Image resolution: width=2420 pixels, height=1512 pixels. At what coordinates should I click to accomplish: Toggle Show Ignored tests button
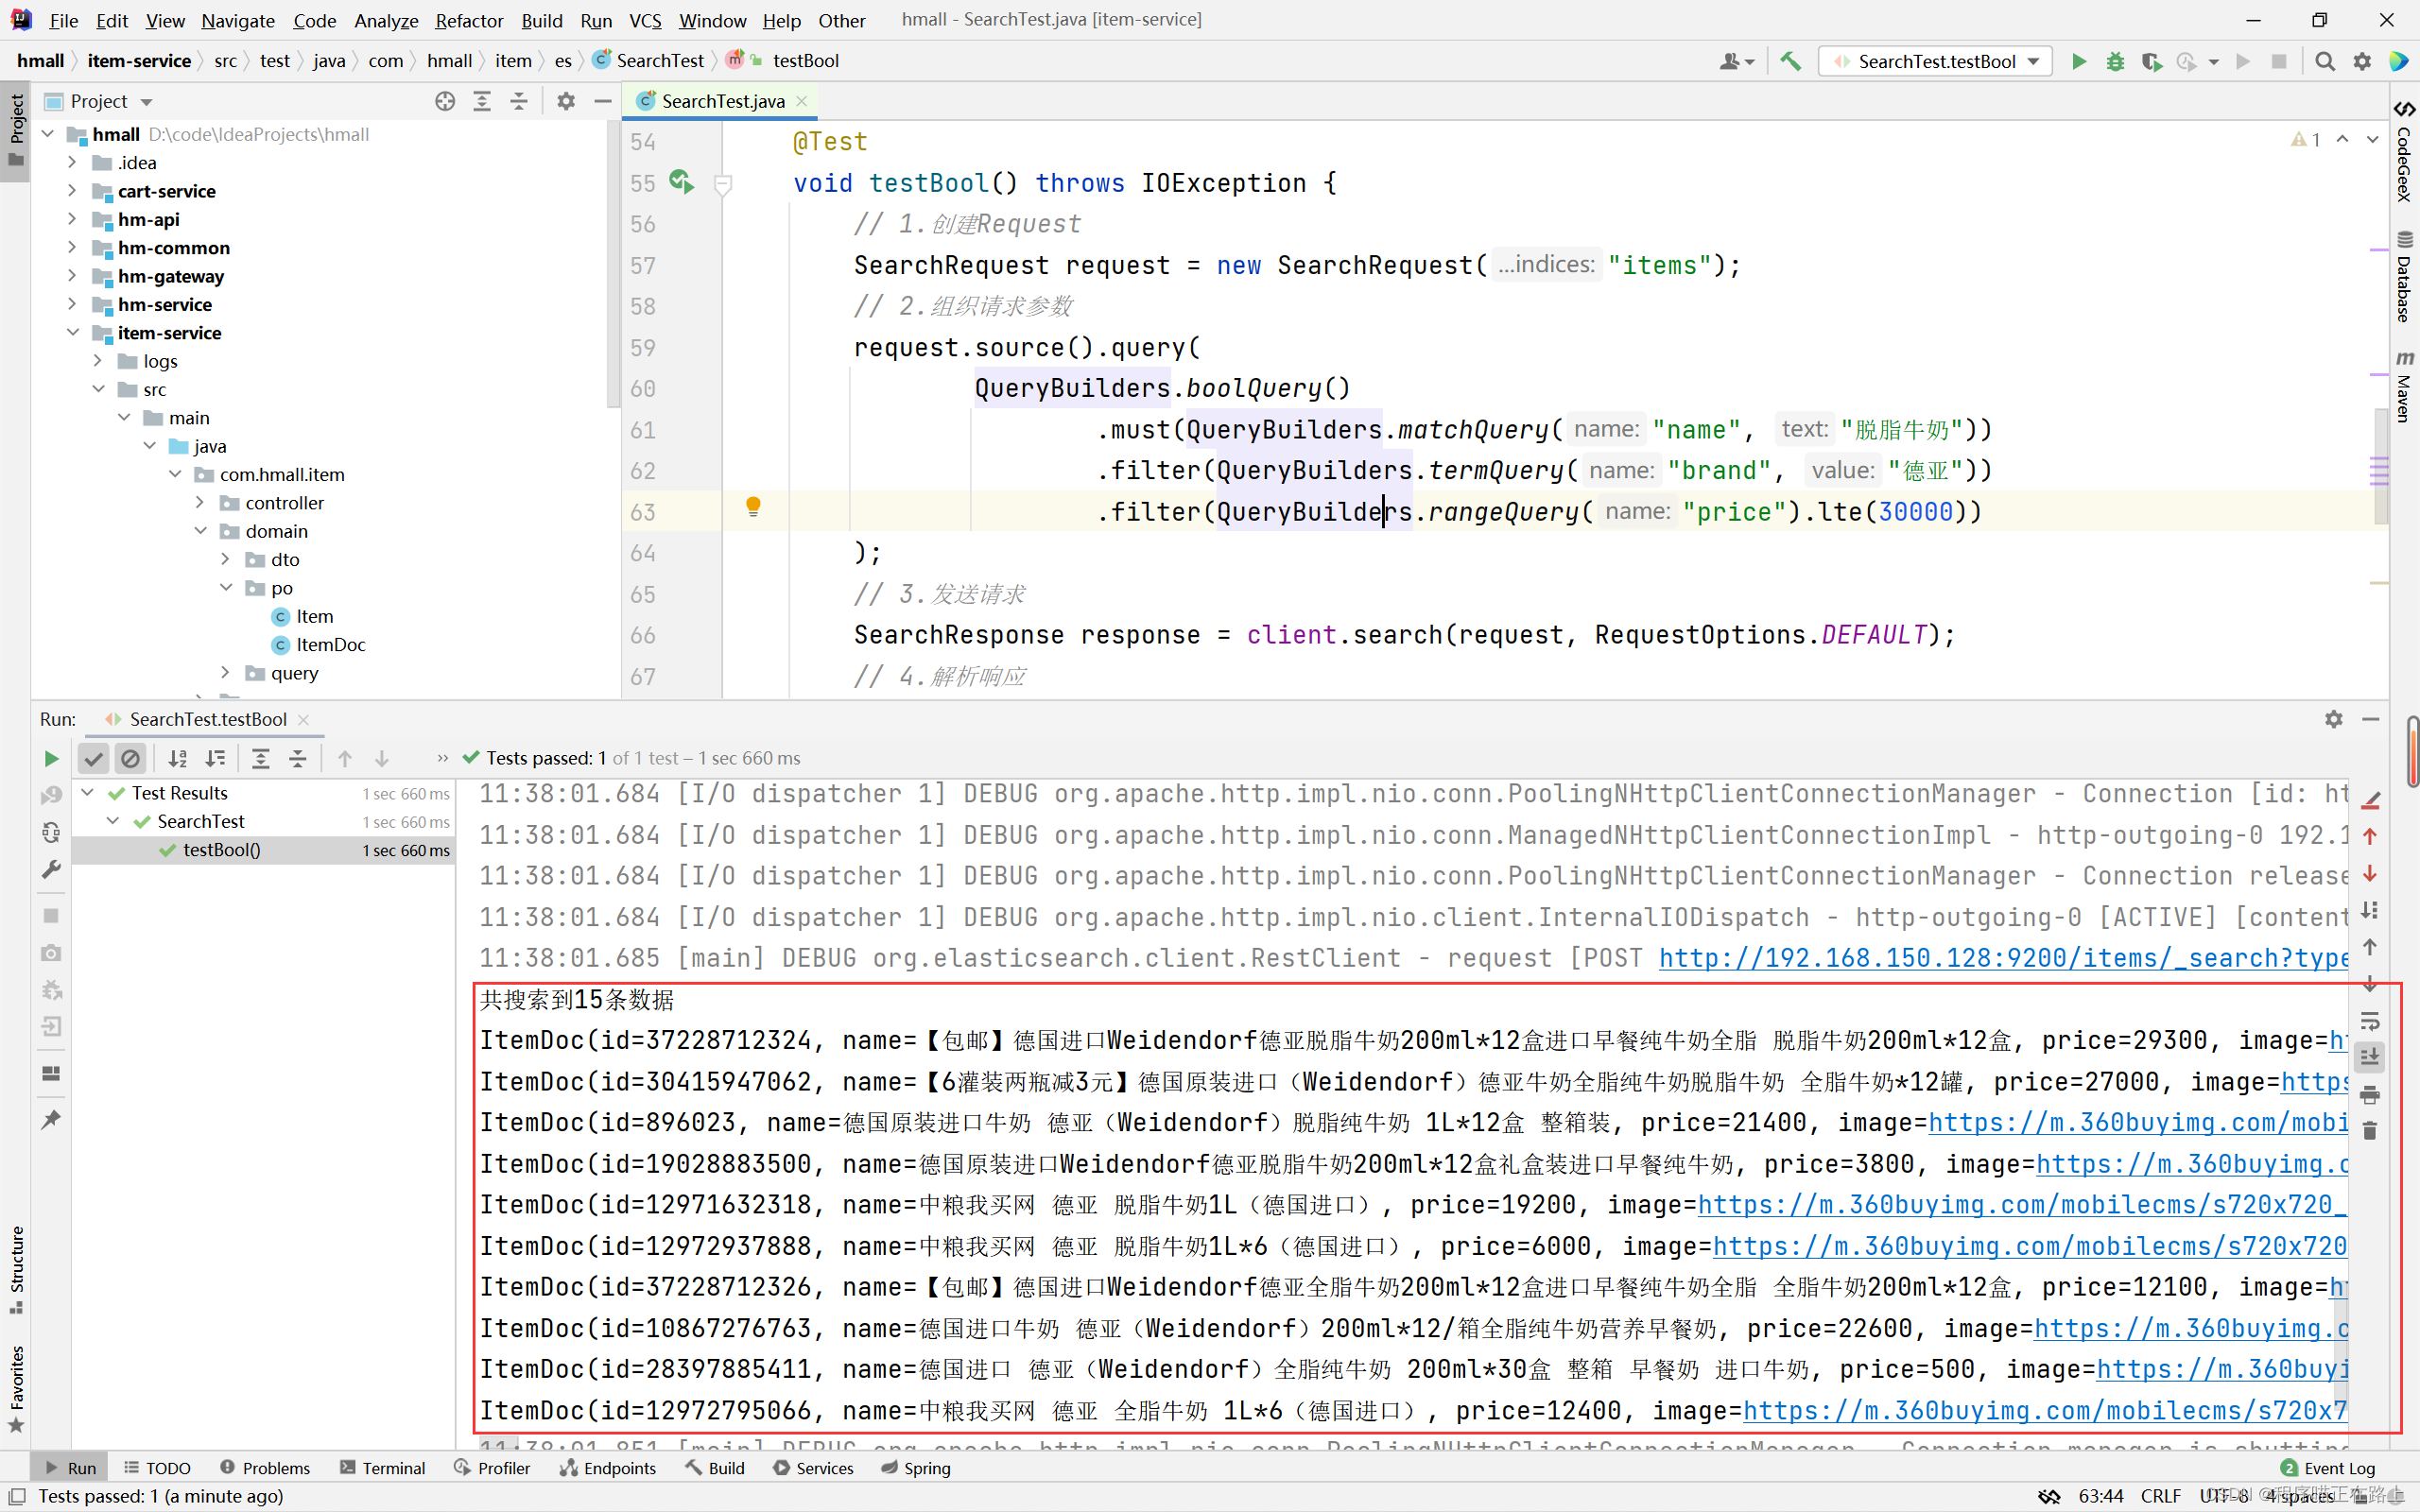pos(130,759)
